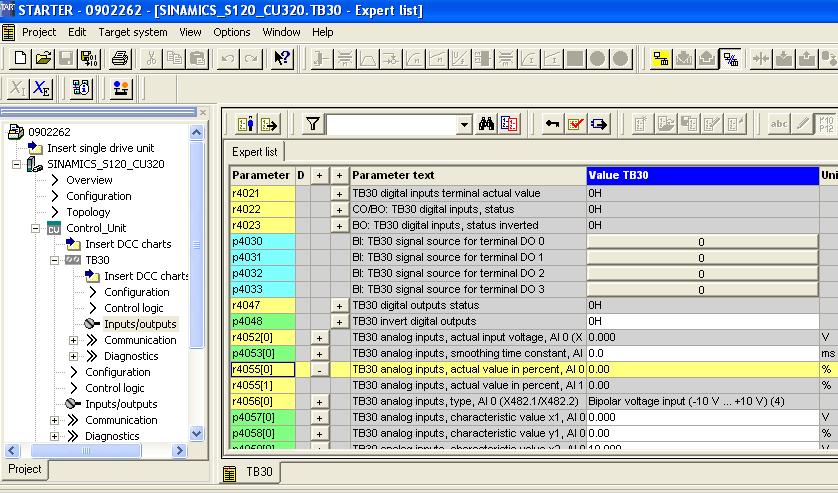Click the tree panel scroll down arrow
838x493 pixels.
coord(197,434)
